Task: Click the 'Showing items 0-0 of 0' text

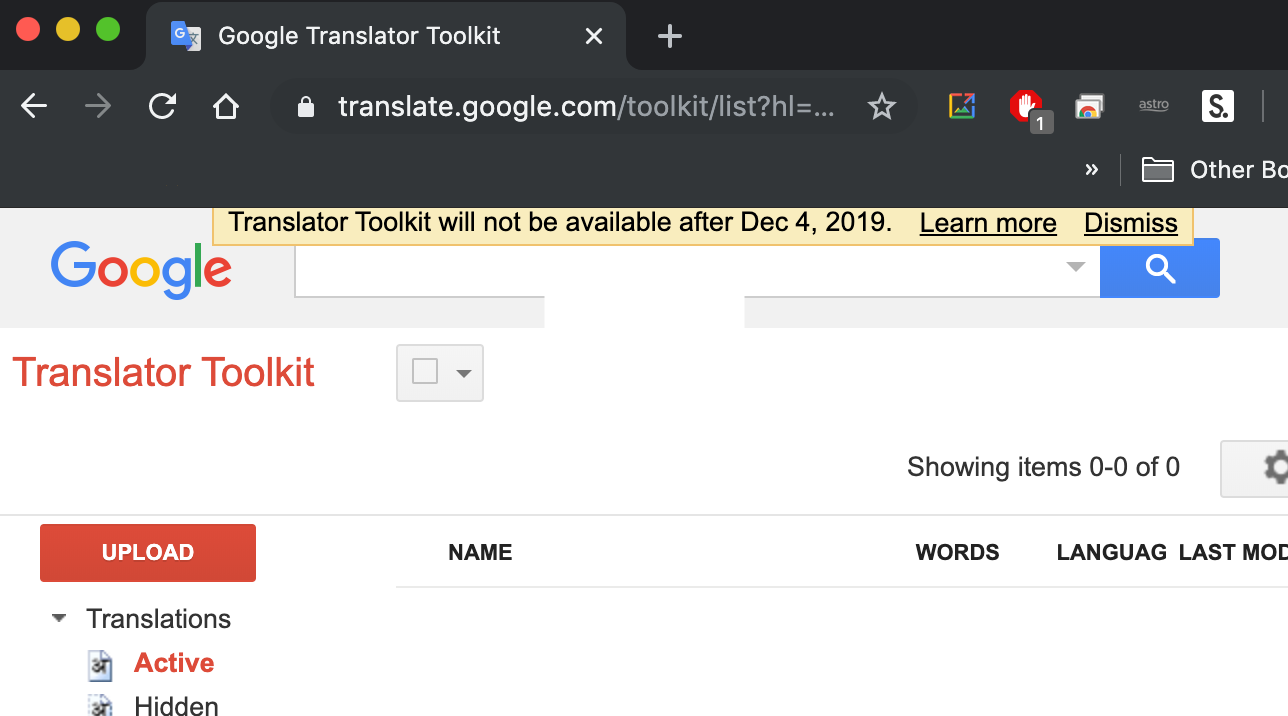Action: [x=1043, y=467]
